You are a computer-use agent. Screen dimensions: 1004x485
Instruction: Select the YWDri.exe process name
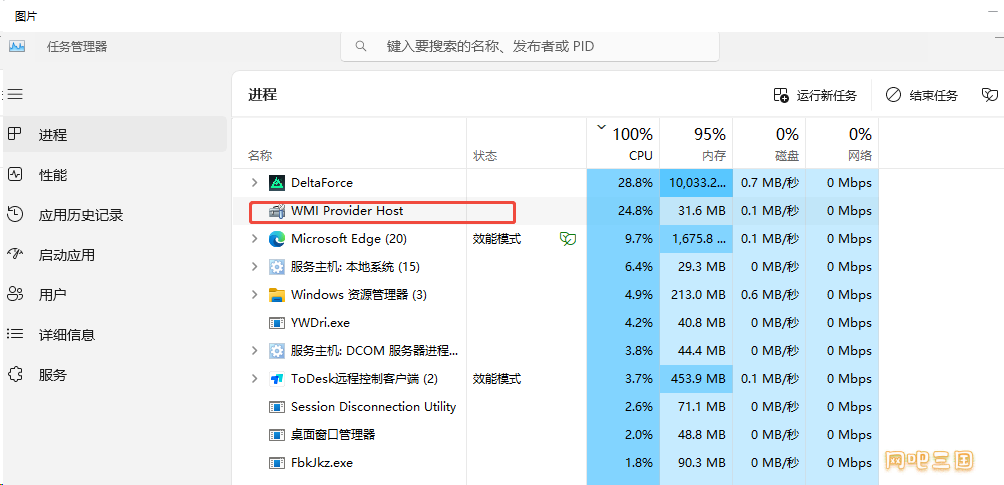pyautogui.click(x=320, y=323)
